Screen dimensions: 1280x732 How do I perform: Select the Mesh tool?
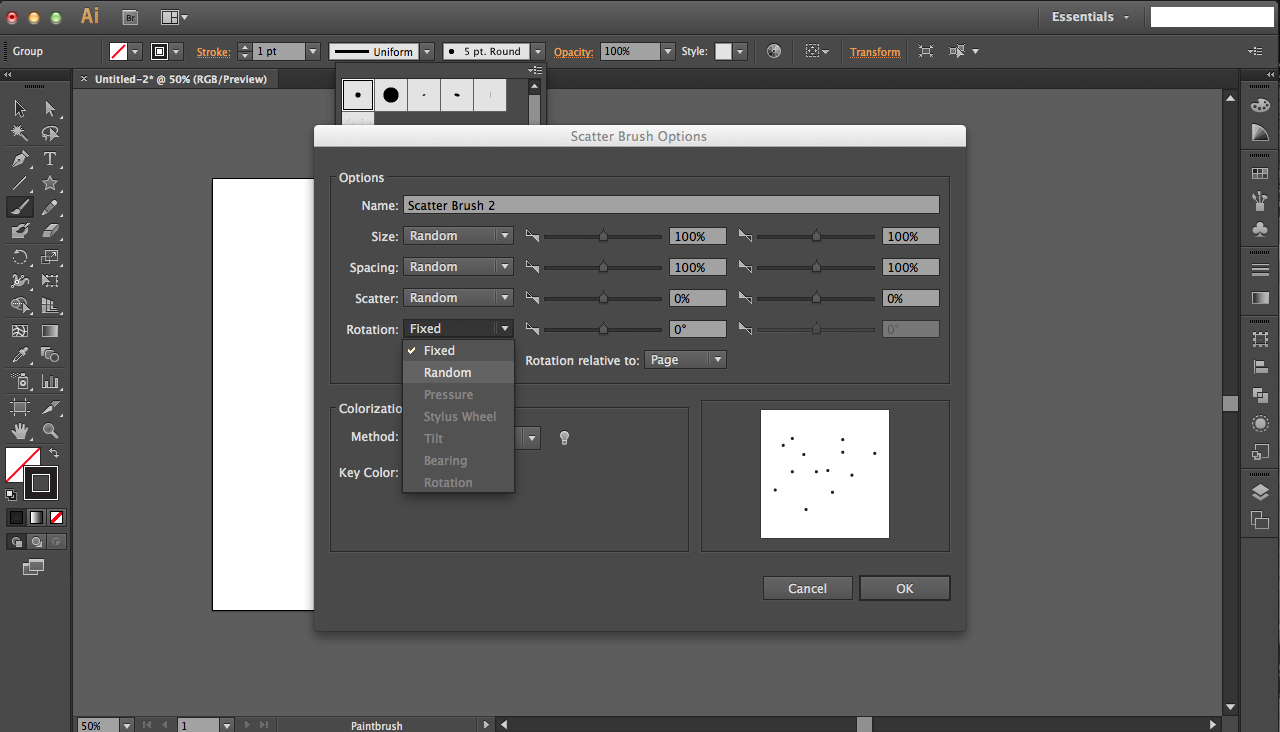[20, 331]
